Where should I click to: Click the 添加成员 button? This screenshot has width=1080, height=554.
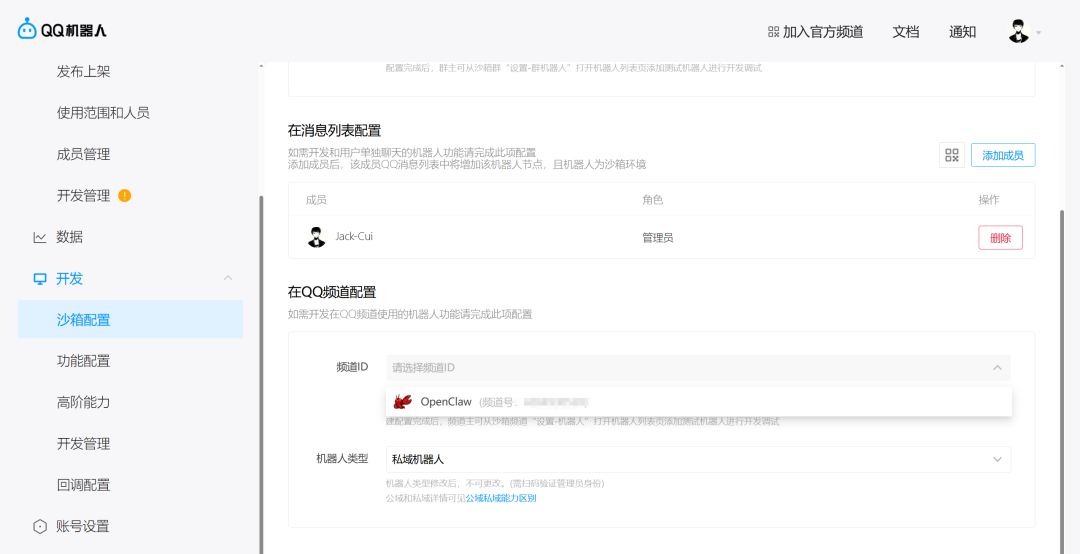pyautogui.click(x=1002, y=155)
